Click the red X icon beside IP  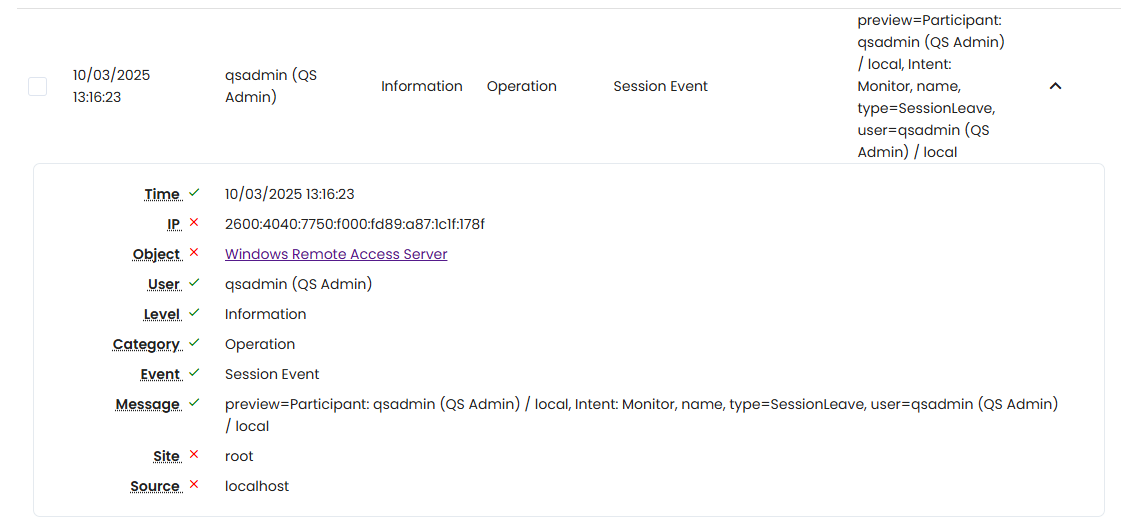194,223
